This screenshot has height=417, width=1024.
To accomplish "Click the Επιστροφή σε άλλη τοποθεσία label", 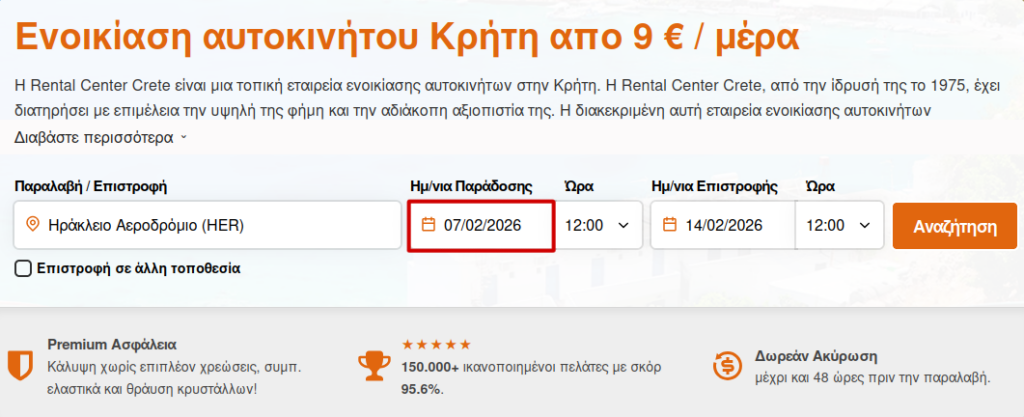I will pyautogui.click(x=138, y=268).
